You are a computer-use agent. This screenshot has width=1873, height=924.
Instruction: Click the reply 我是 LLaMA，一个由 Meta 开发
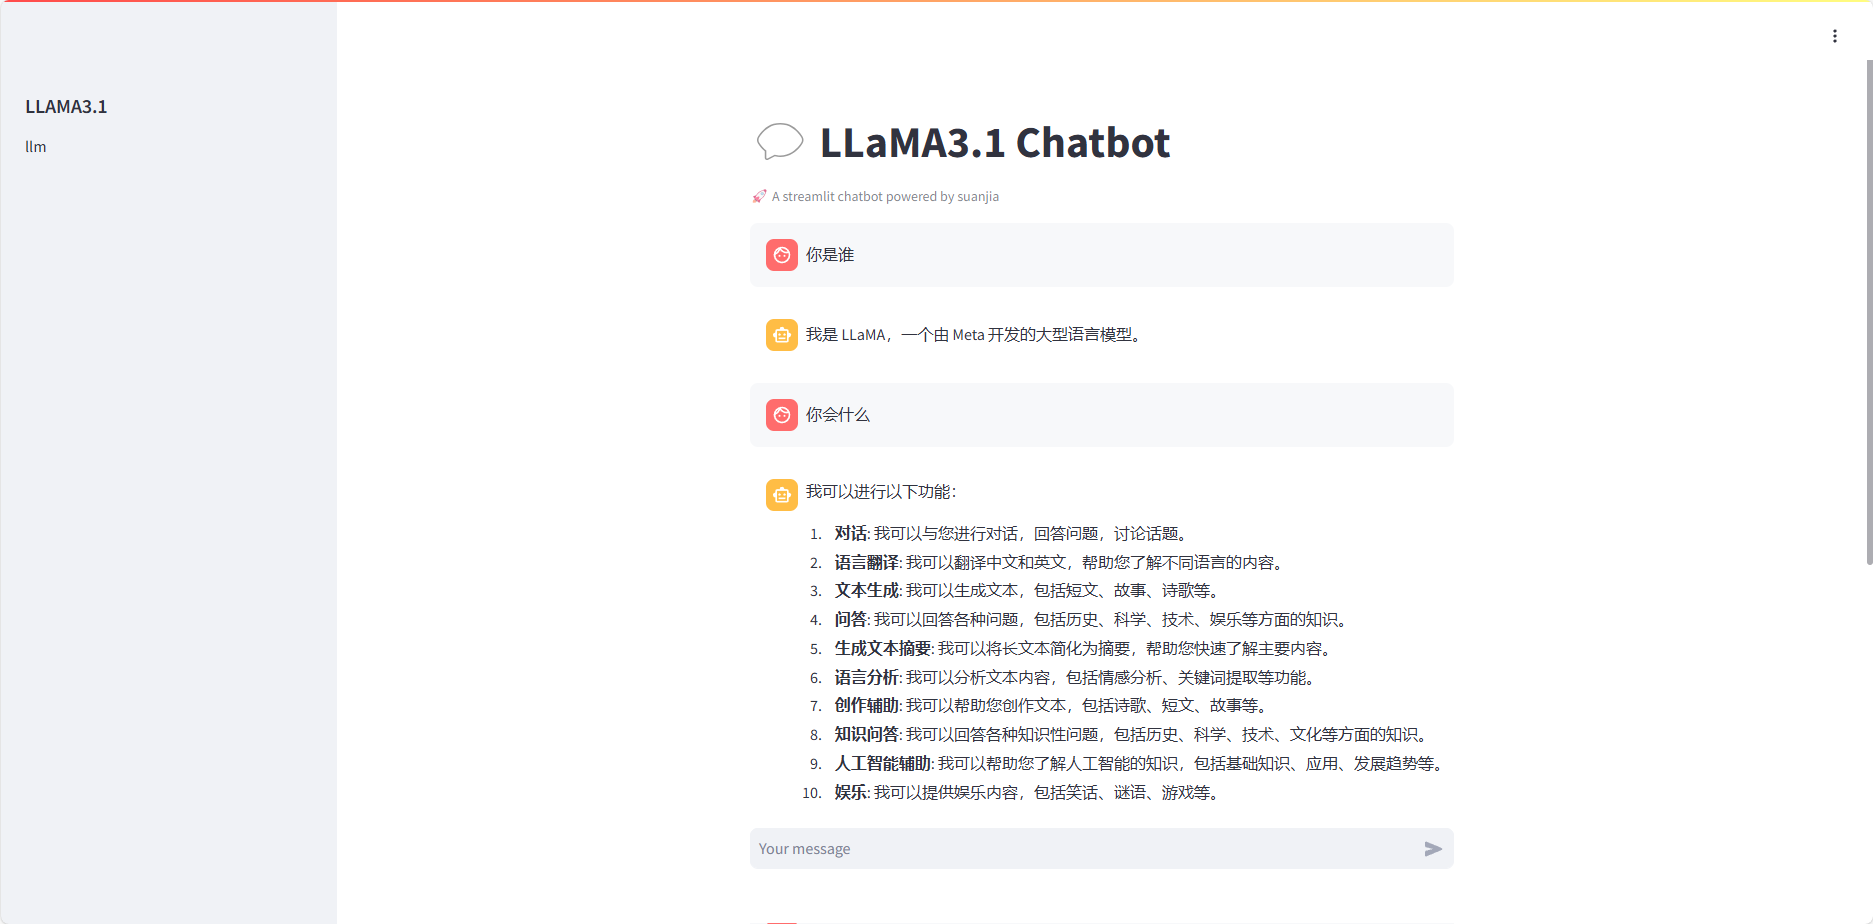tap(976, 335)
